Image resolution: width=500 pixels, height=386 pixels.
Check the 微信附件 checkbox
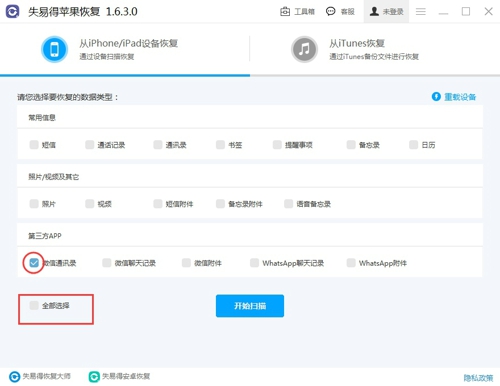click(186, 263)
